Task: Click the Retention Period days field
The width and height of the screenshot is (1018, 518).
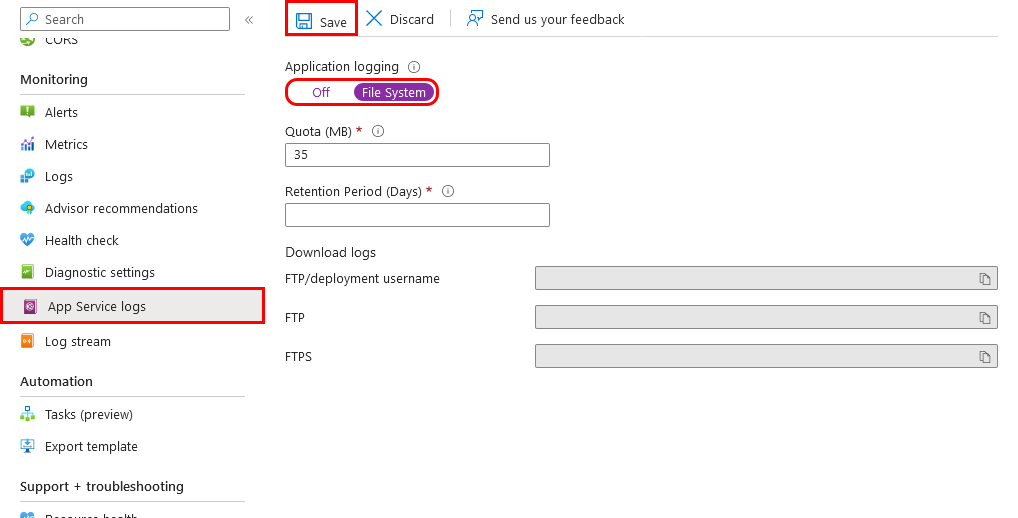Action: (417, 215)
